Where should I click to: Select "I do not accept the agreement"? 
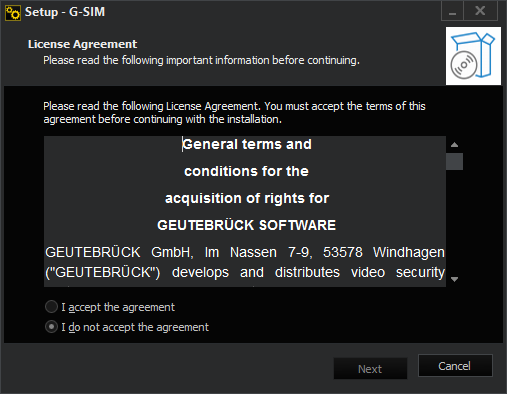tap(127, 327)
